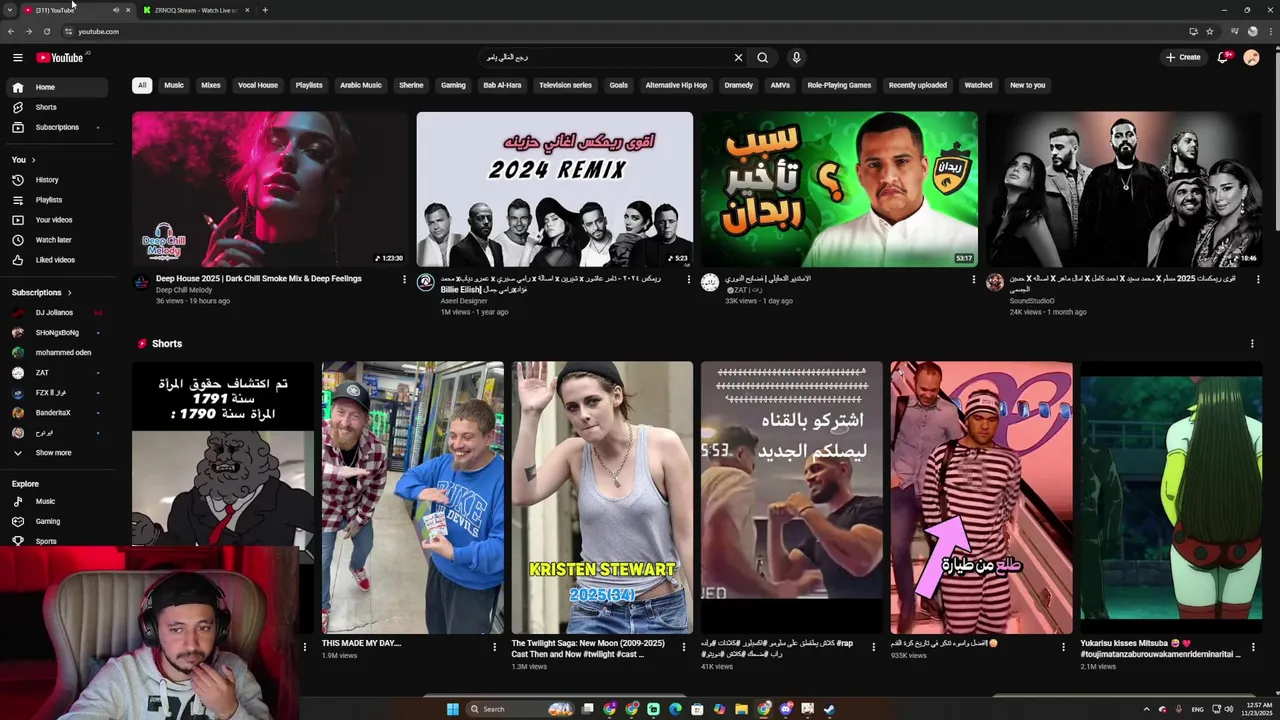Open the YouTube hamburger guide menu
This screenshot has height=720, width=1280.
click(x=17, y=58)
